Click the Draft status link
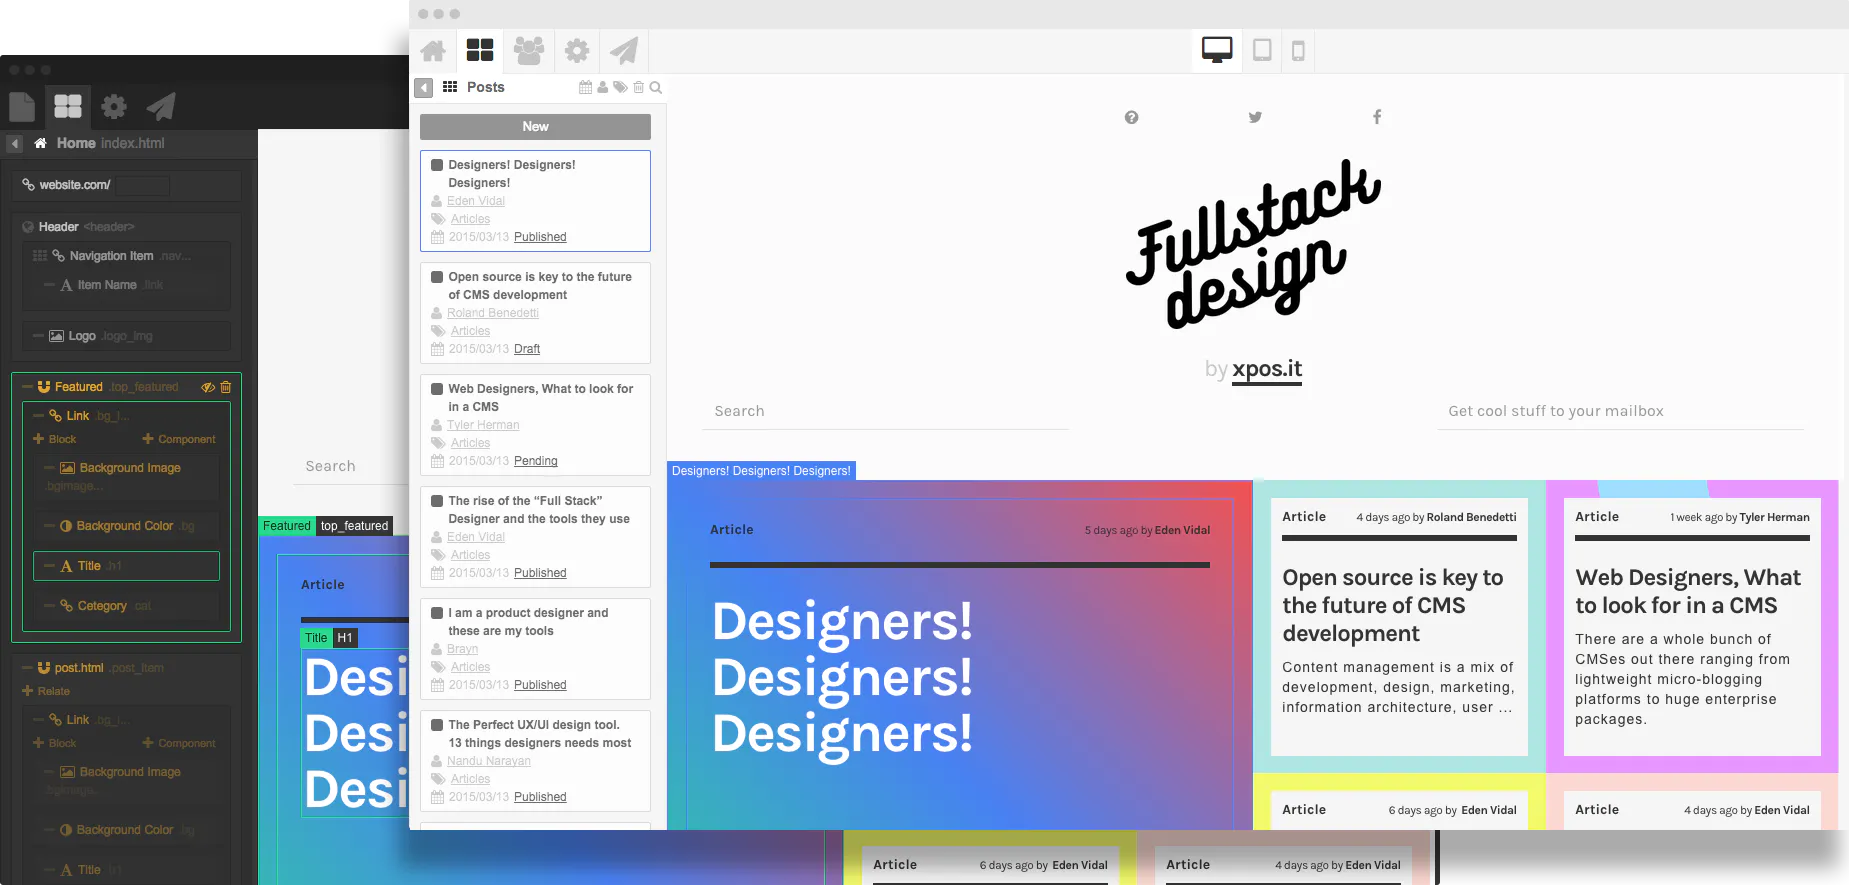This screenshot has height=885, width=1849. pyautogui.click(x=527, y=349)
